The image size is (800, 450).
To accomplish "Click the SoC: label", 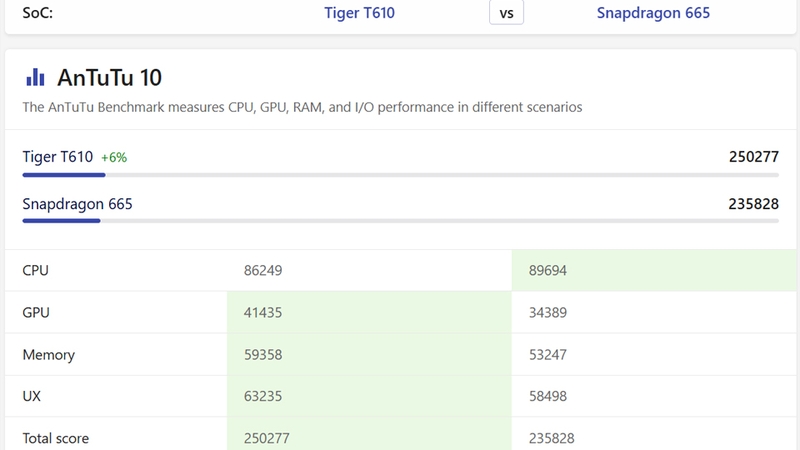I will coord(37,13).
